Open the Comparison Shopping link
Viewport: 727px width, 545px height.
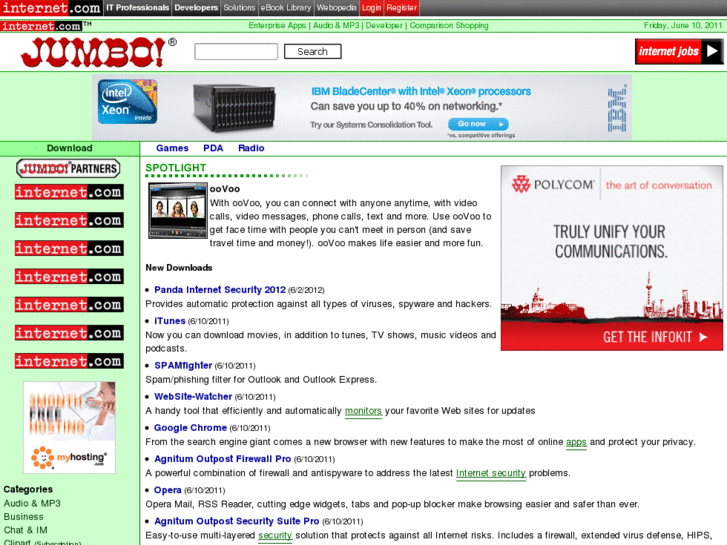point(449,26)
